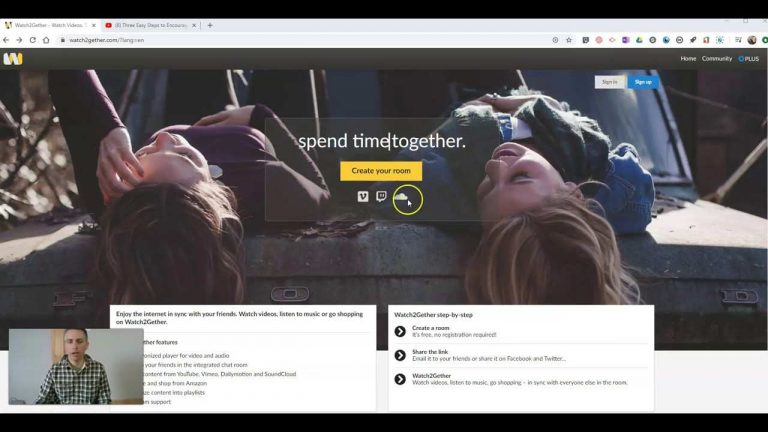
Task: Click the Sign up button
Action: coord(643,82)
